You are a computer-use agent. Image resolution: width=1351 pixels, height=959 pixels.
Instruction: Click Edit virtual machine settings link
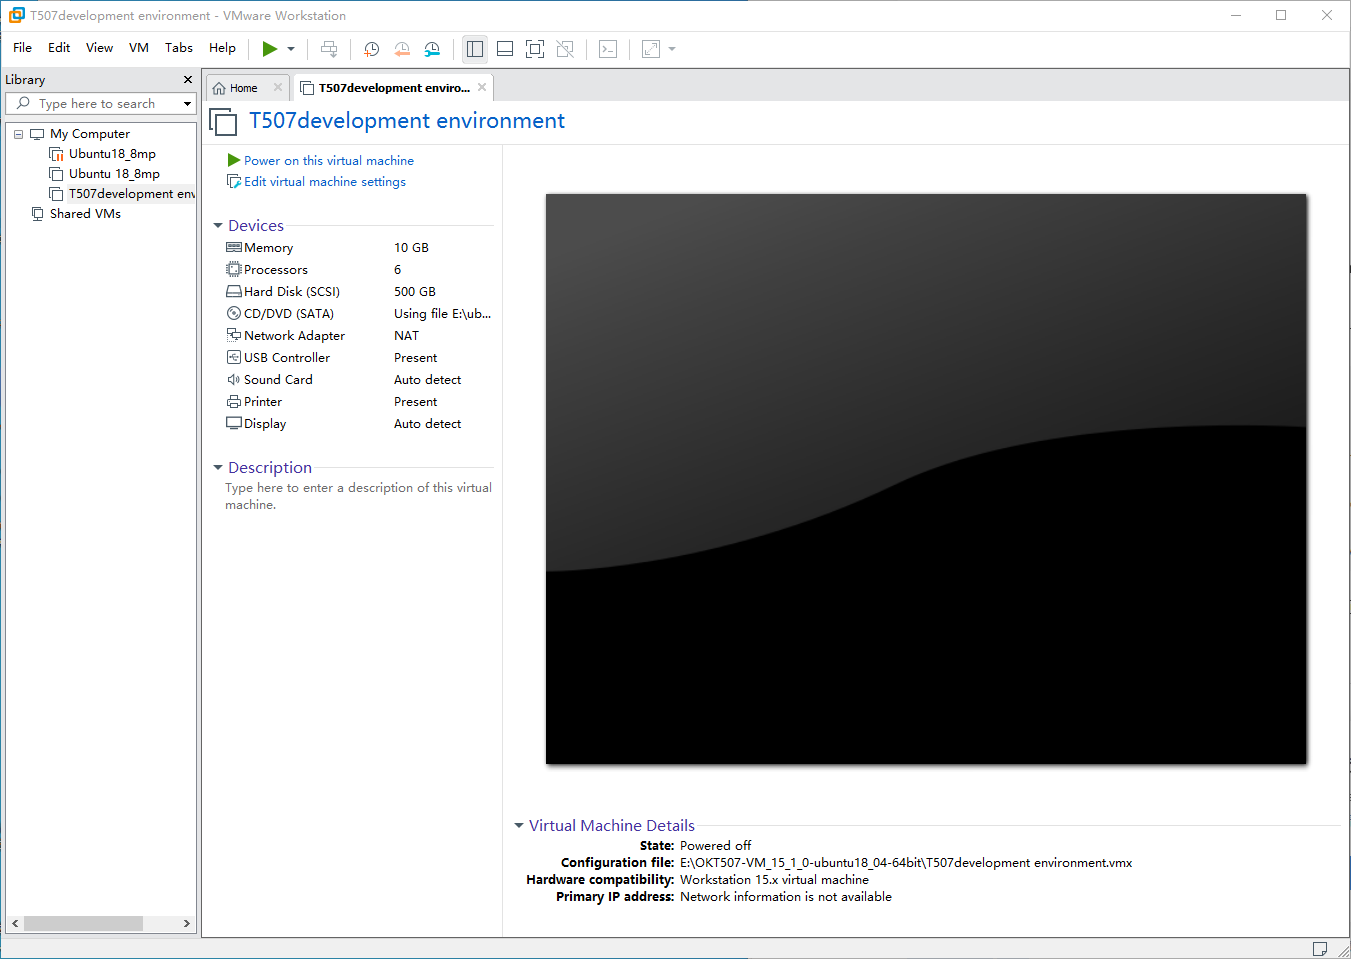pyautogui.click(x=324, y=182)
